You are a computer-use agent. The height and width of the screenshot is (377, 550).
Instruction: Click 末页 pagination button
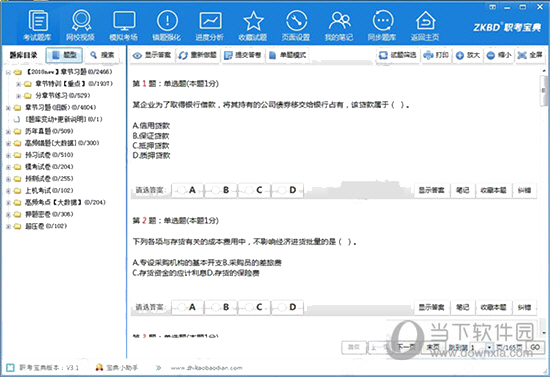432,347
